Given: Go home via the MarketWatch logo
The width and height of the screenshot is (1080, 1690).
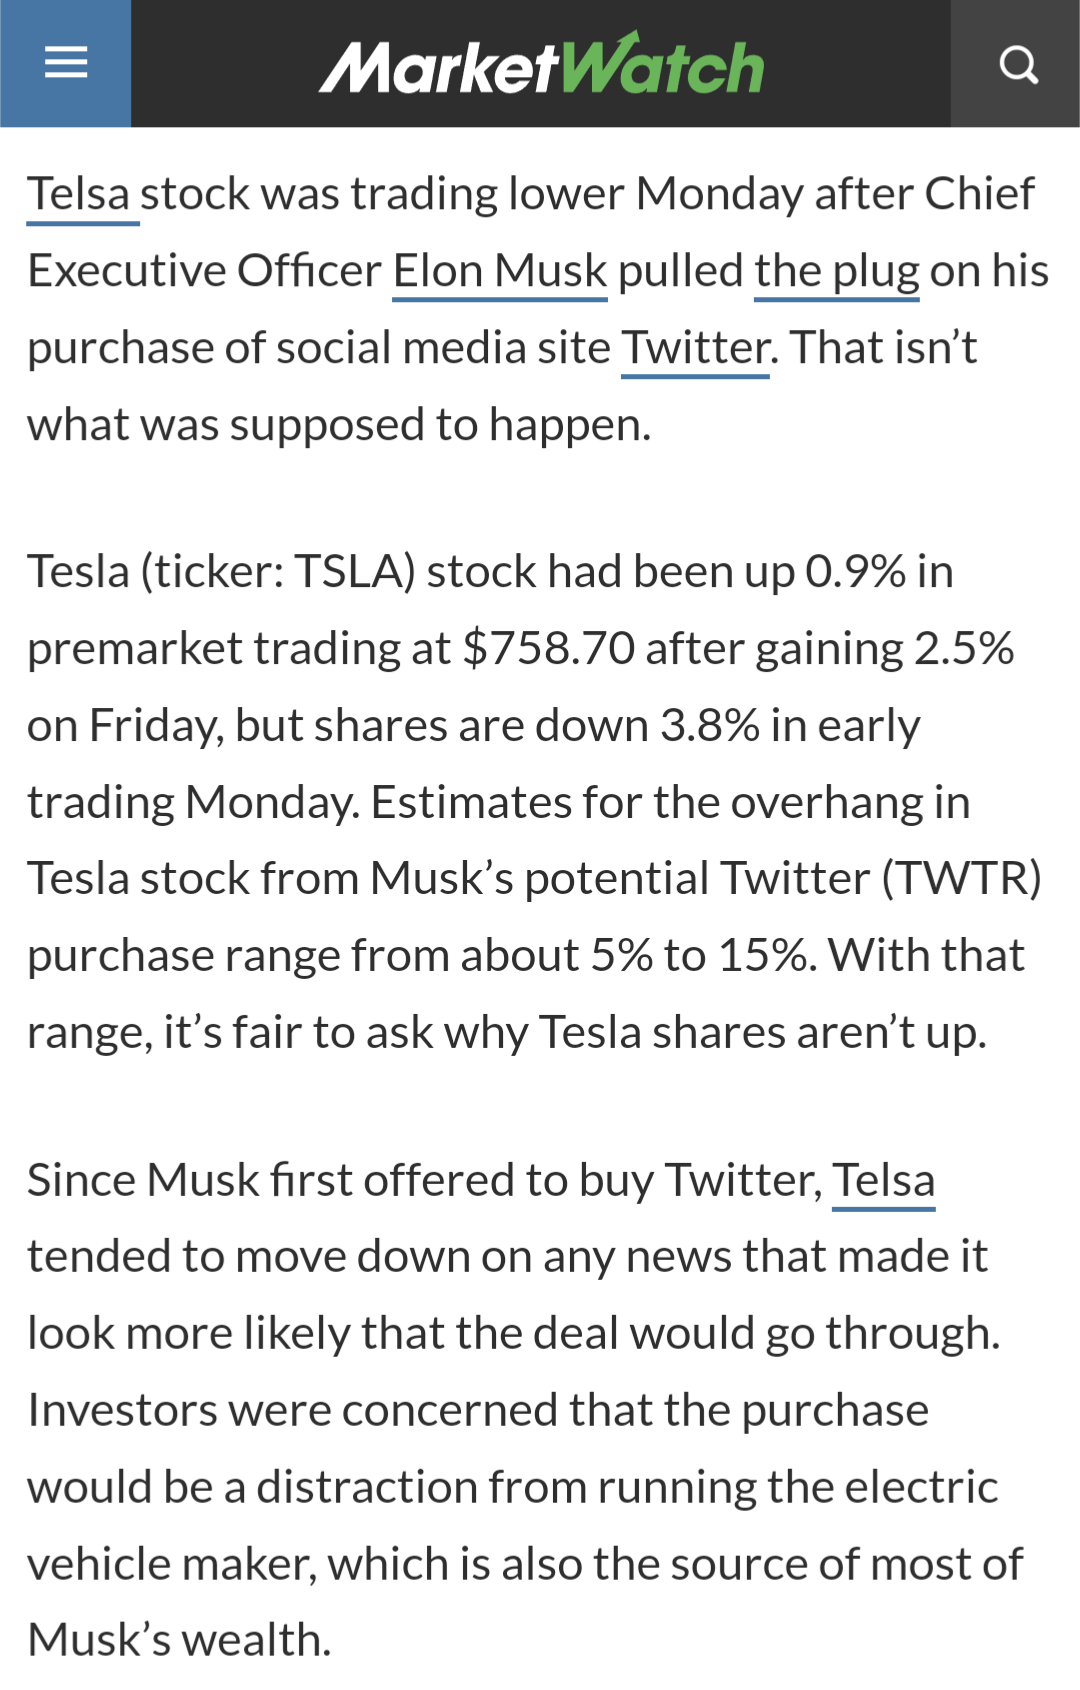Looking at the screenshot, I should point(541,65).
